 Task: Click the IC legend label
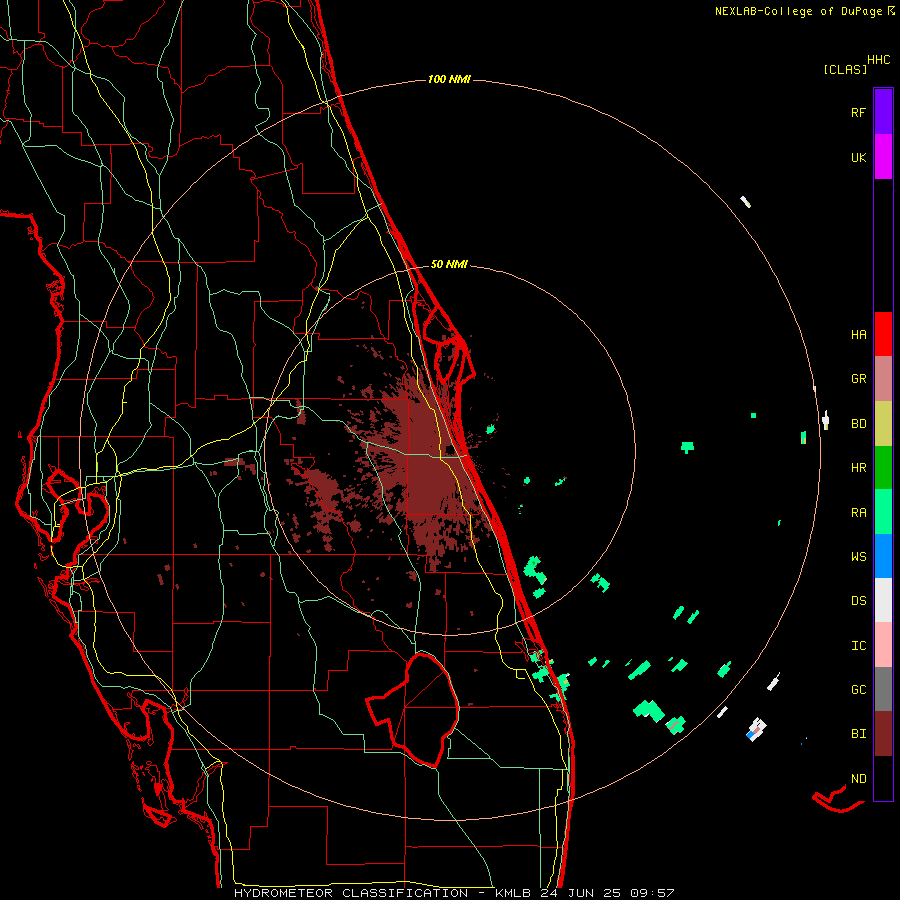(858, 645)
